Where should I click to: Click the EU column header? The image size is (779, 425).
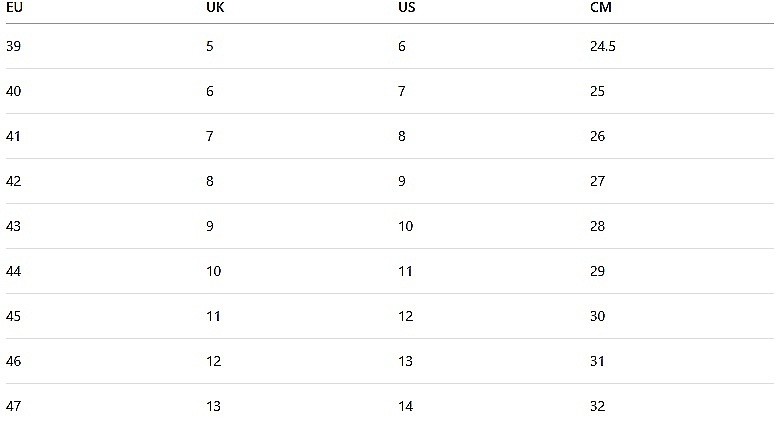[x=14, y=8]
